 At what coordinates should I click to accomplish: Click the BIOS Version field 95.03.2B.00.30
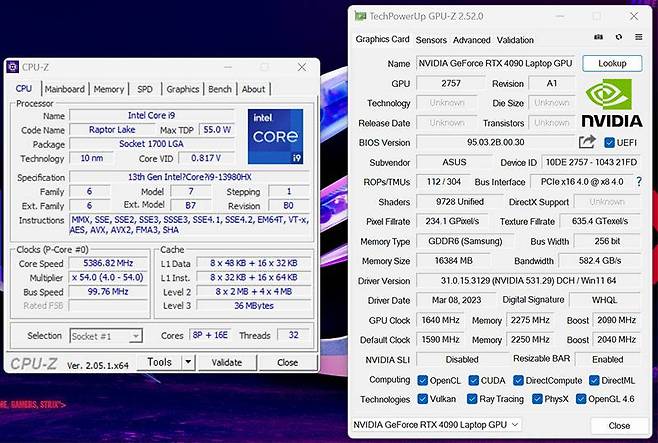495,142
